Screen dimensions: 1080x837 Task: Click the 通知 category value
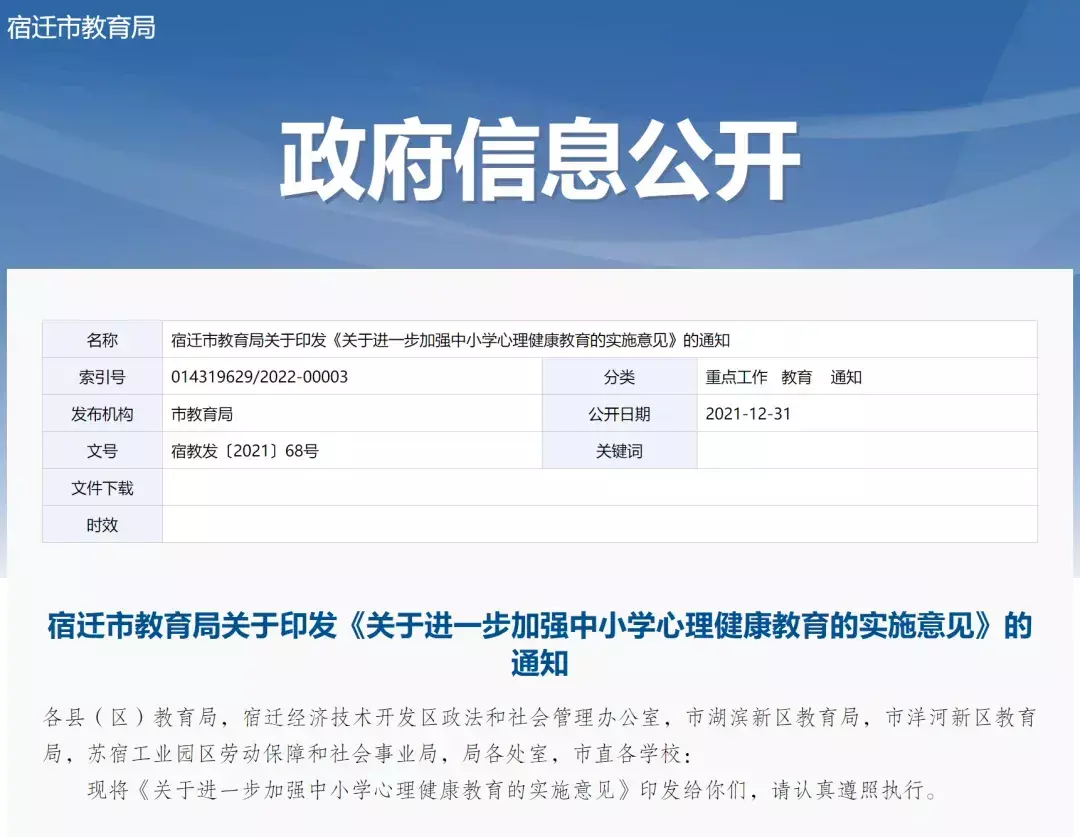846,377
